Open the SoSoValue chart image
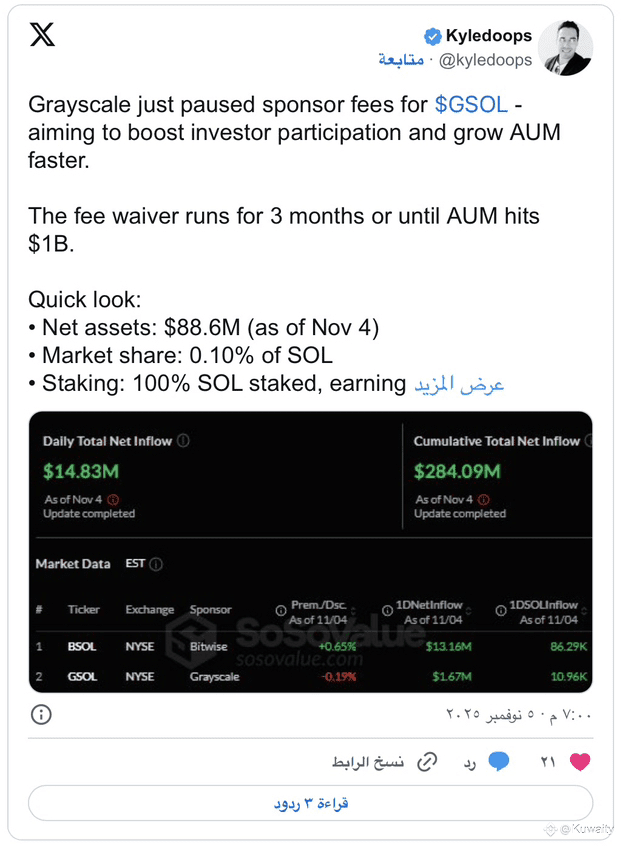 [310, 550]
